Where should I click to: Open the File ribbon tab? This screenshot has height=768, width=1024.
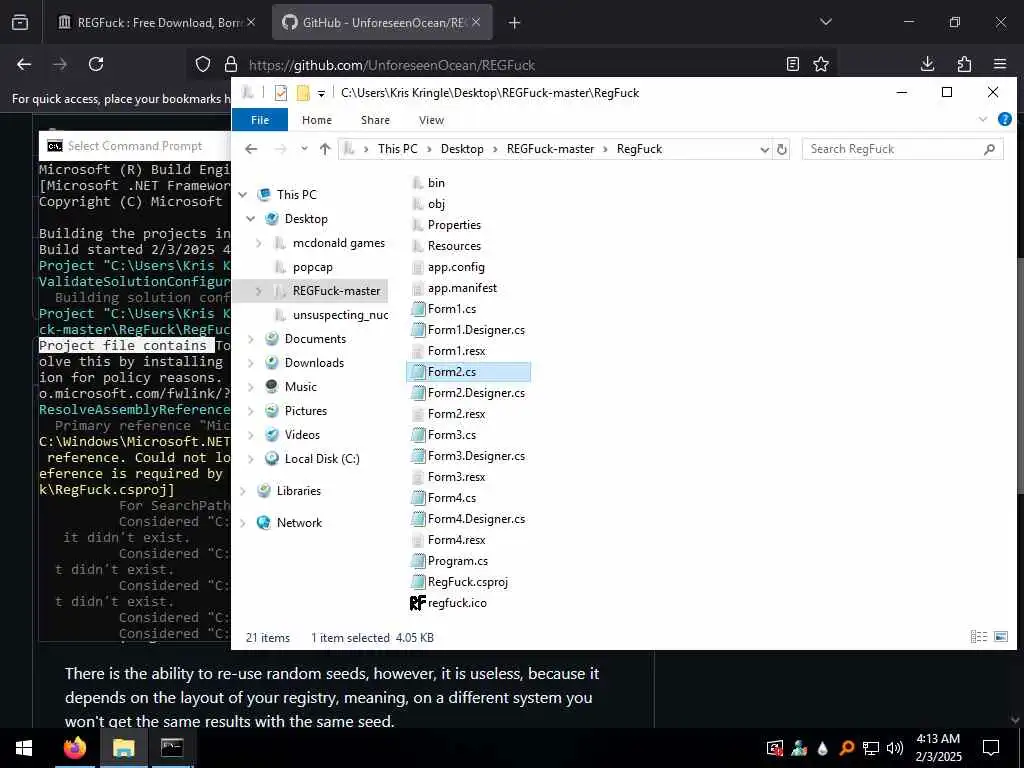[x=260, y=120]
